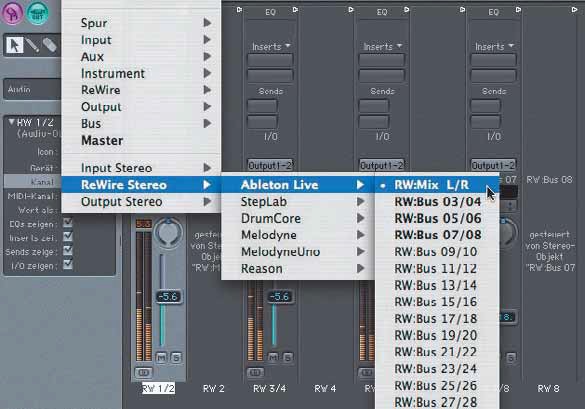The image size is (585, 409).
Task: Click the RW 8 channel name label
Action: tap(548, 389)
